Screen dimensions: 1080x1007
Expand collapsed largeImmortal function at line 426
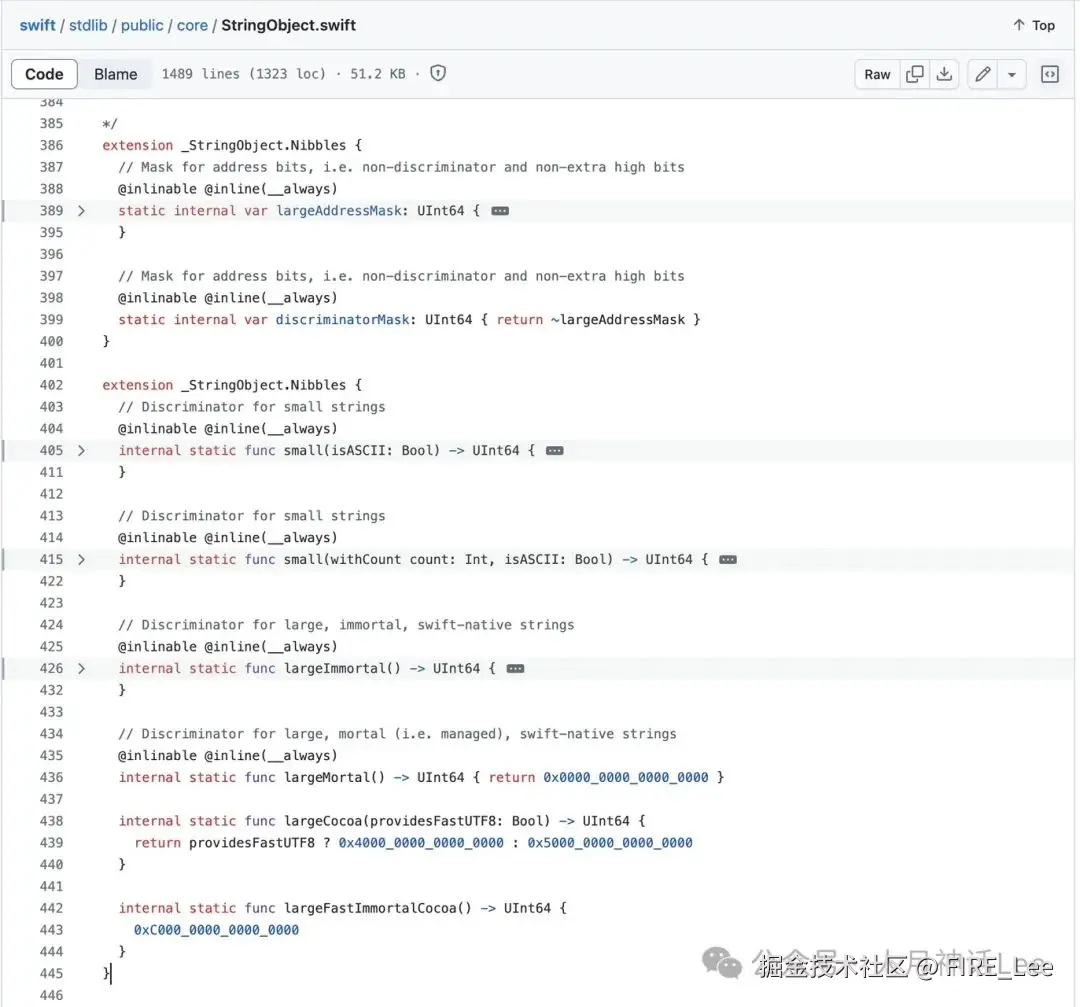(x=81, y=668)
